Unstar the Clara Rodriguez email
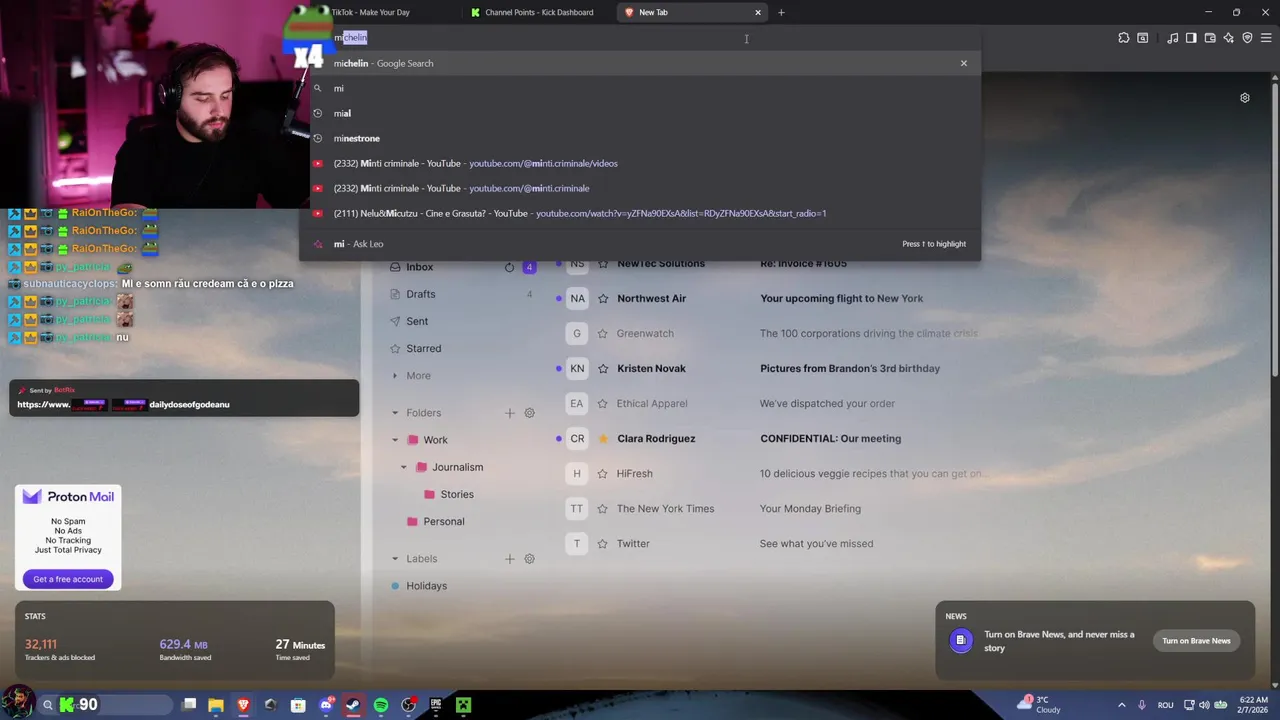 [x=603, y=438]
